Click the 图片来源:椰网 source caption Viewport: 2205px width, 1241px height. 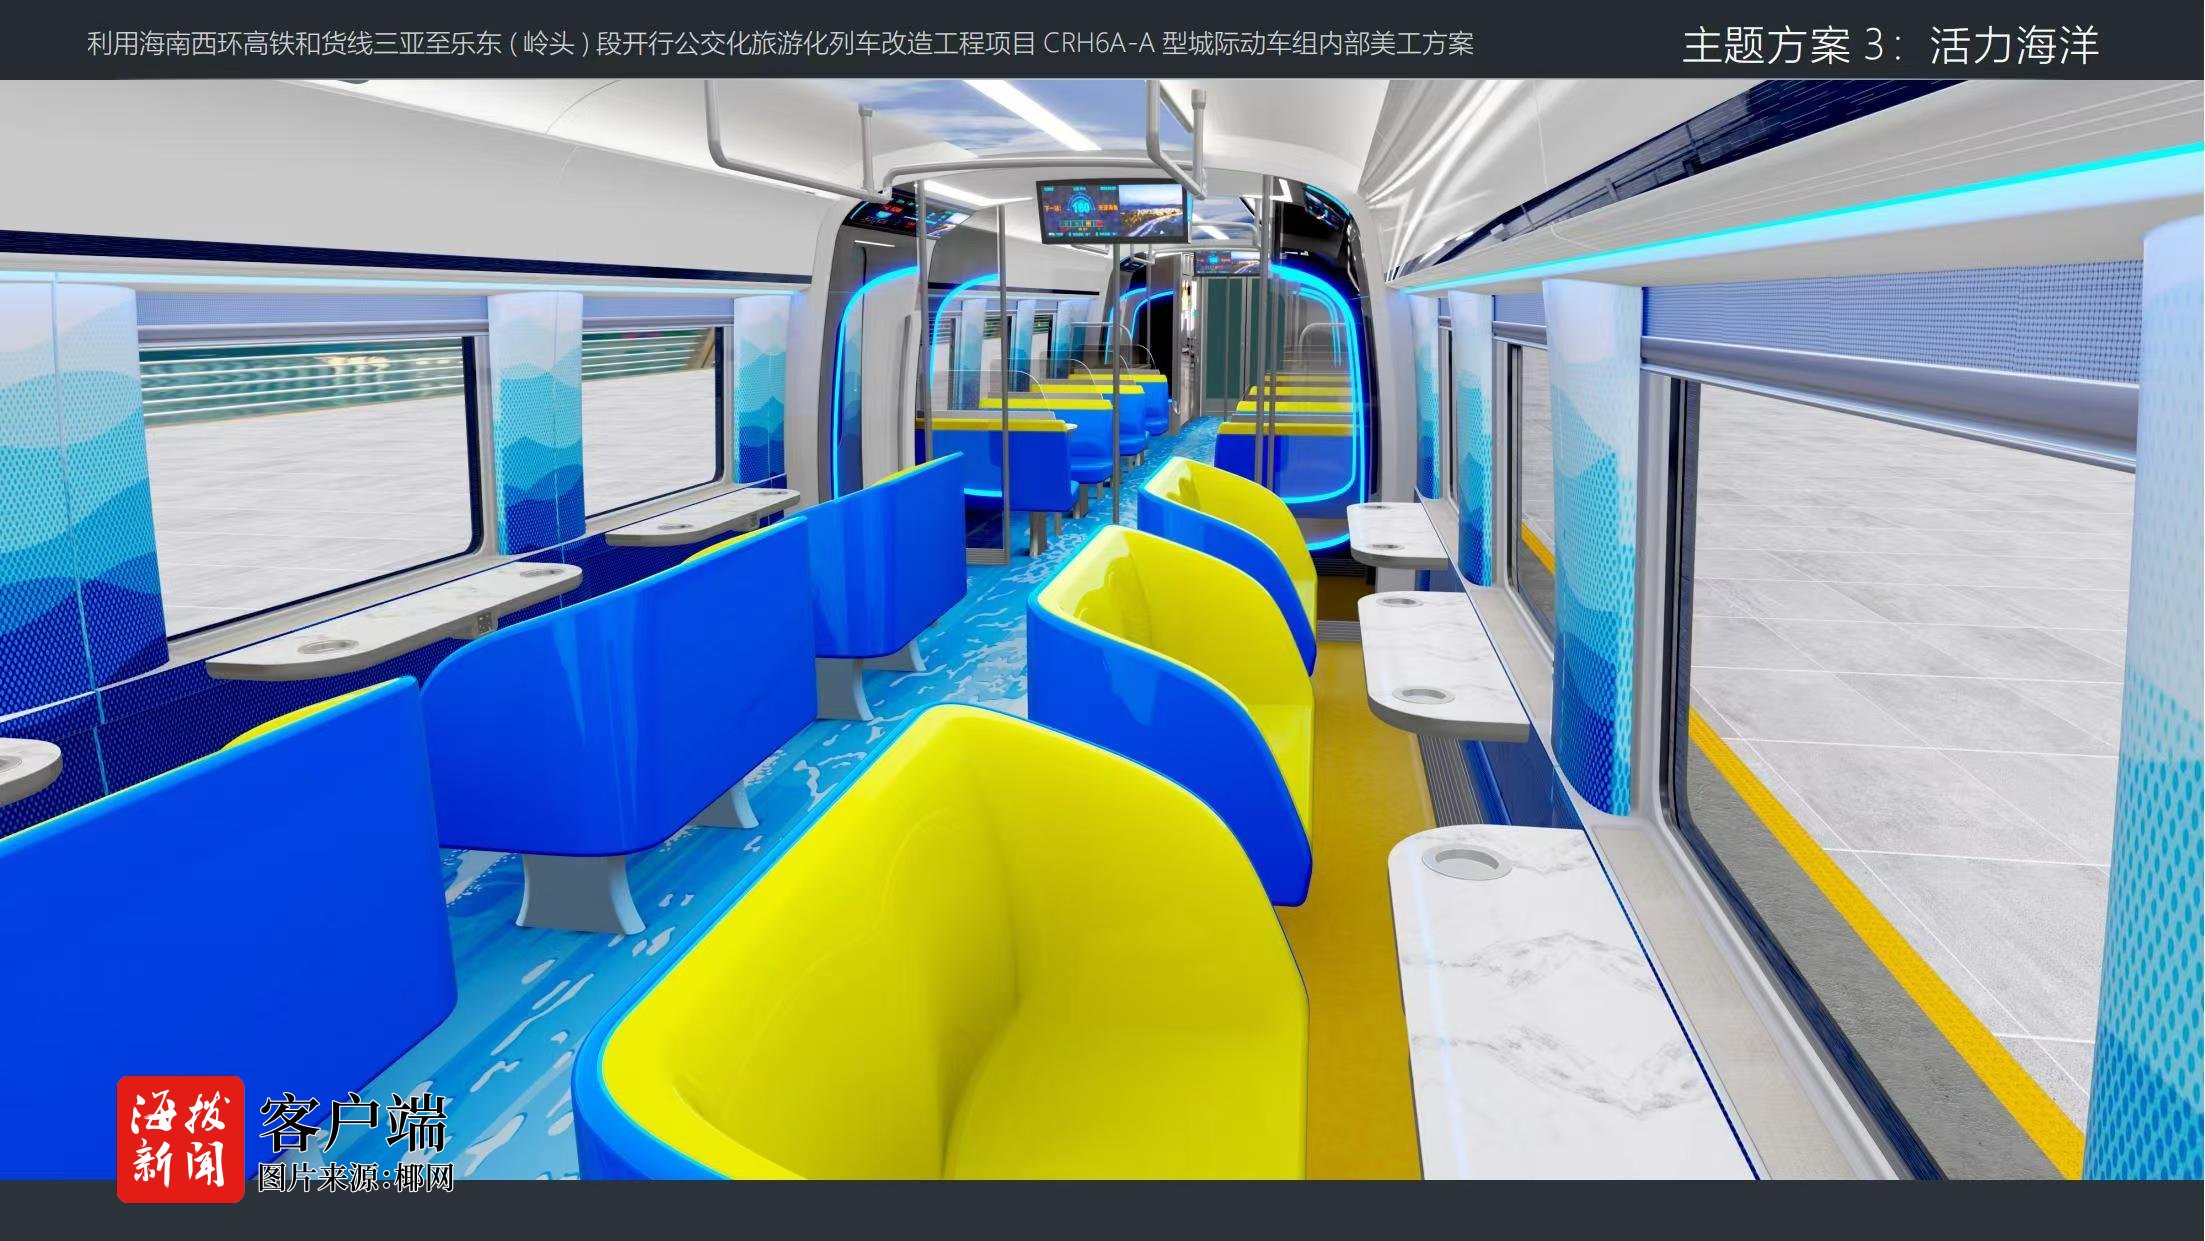click(x=356, y=1178)
